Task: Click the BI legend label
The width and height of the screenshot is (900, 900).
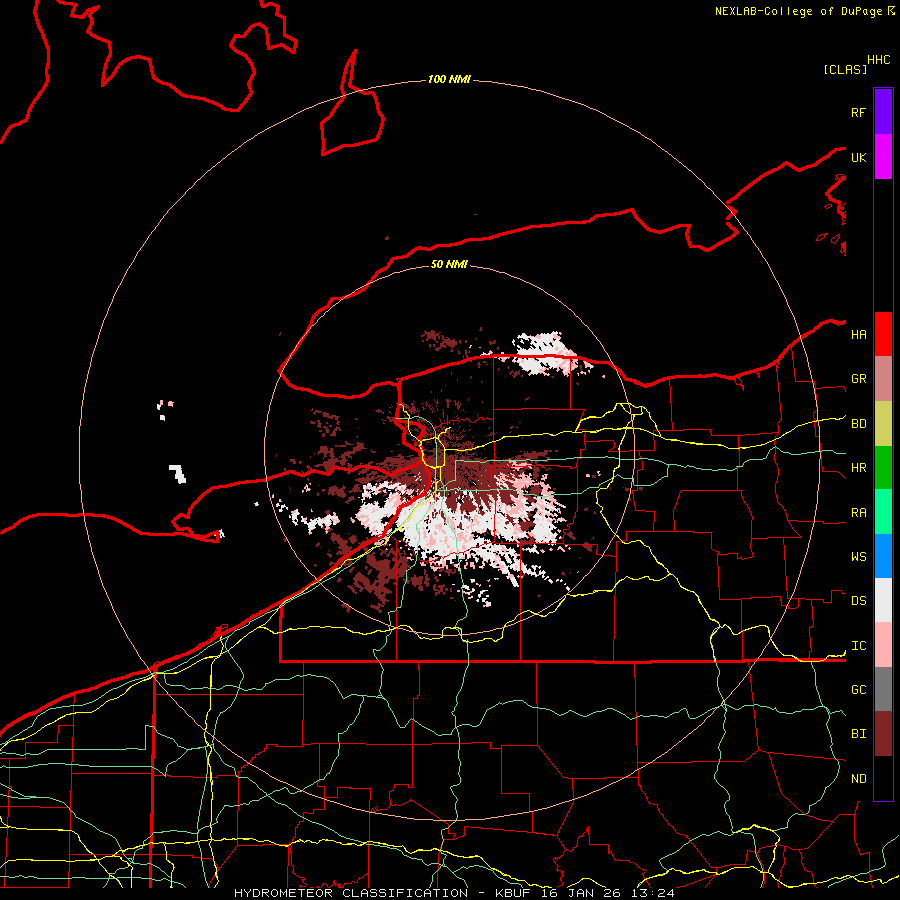Action: pyautogui.click(x=858, y=734)
